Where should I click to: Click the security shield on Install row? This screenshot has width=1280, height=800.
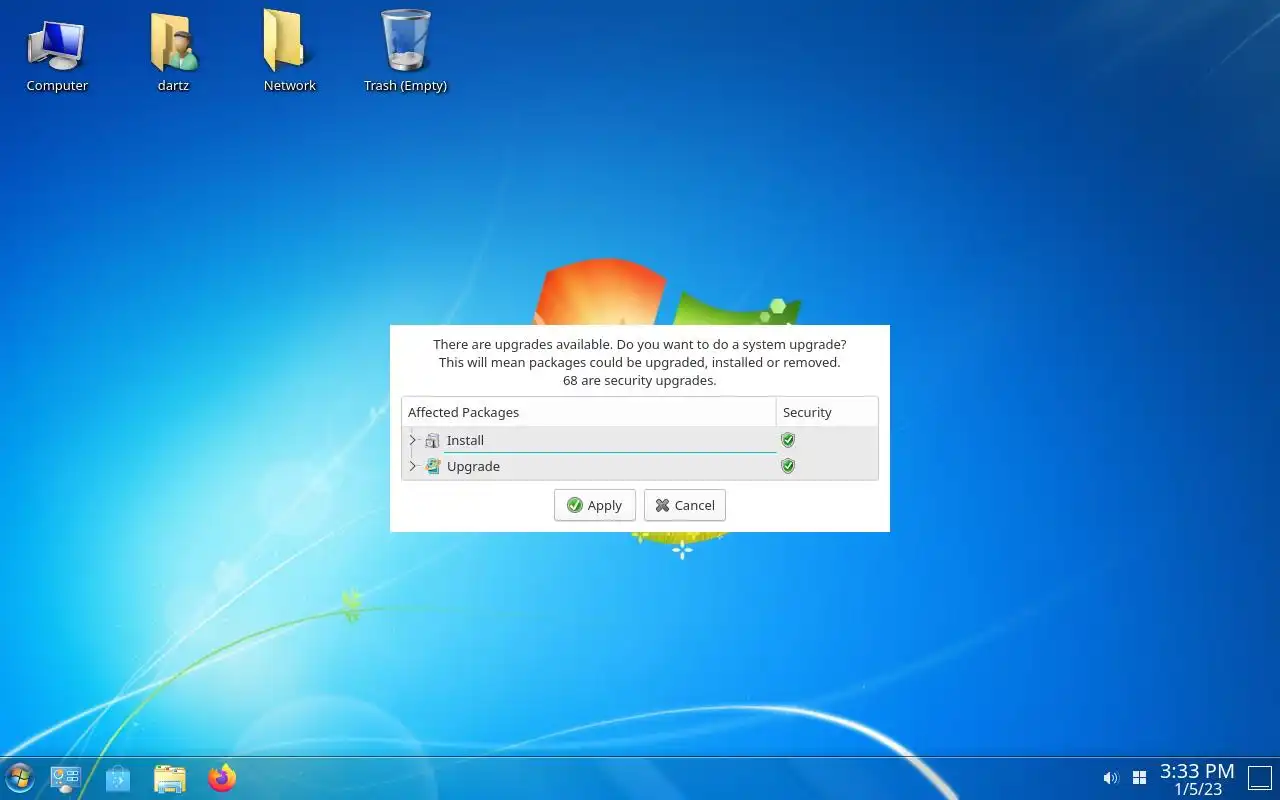point(788,440)
